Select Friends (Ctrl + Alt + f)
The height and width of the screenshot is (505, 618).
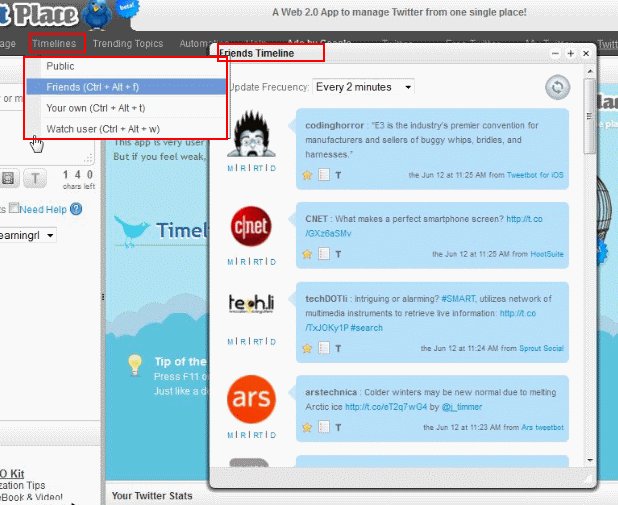click(x=126, y=87)
